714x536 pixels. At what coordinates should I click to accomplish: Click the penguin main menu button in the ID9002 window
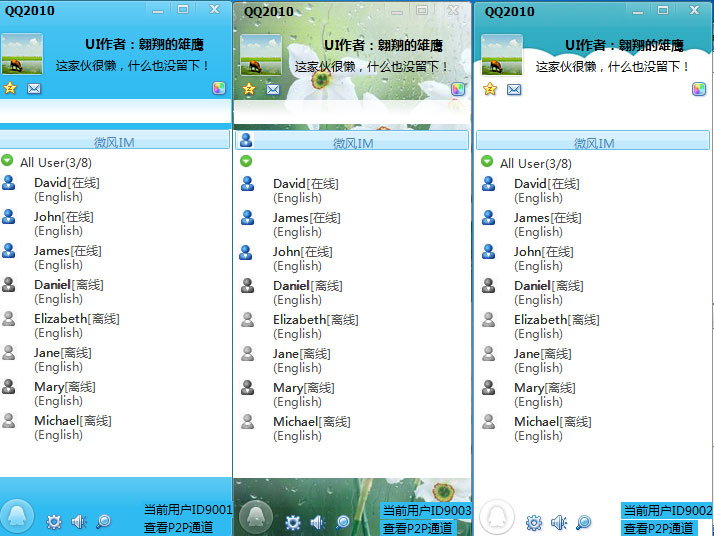click(497, 517)
